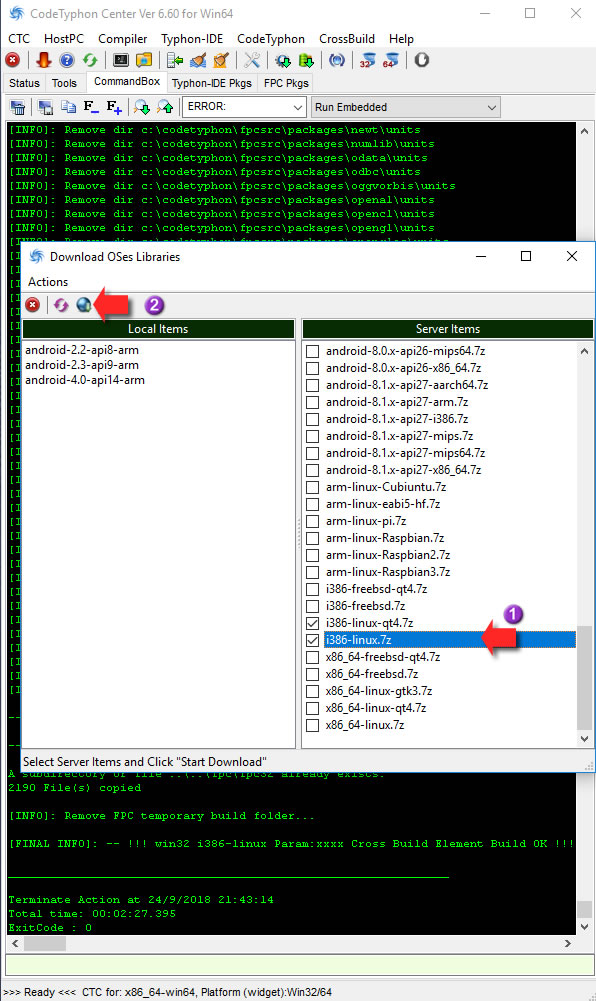The image size is (596, 1001).
Task: Open Actions menu in Download OSes Libraries
Action: coord(48,282)
